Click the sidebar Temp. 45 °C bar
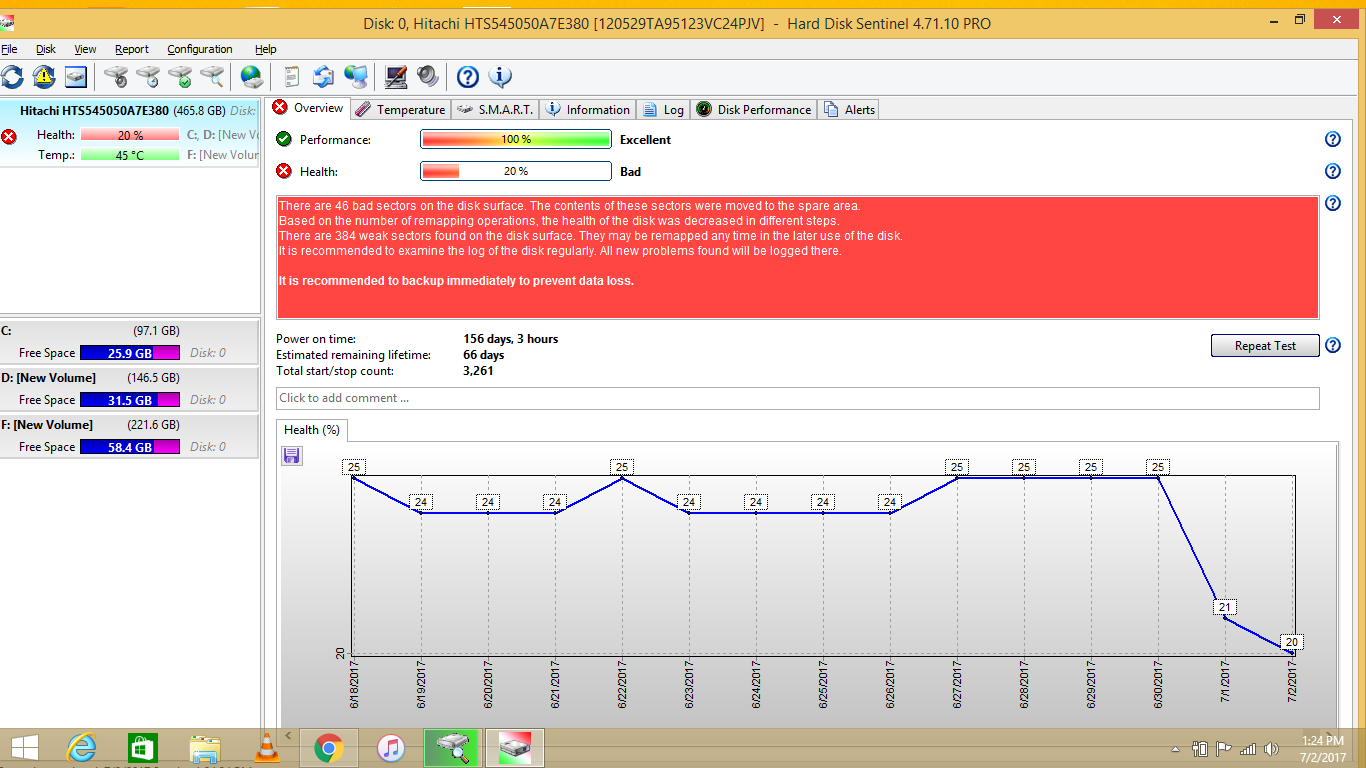 coord(130,155)
